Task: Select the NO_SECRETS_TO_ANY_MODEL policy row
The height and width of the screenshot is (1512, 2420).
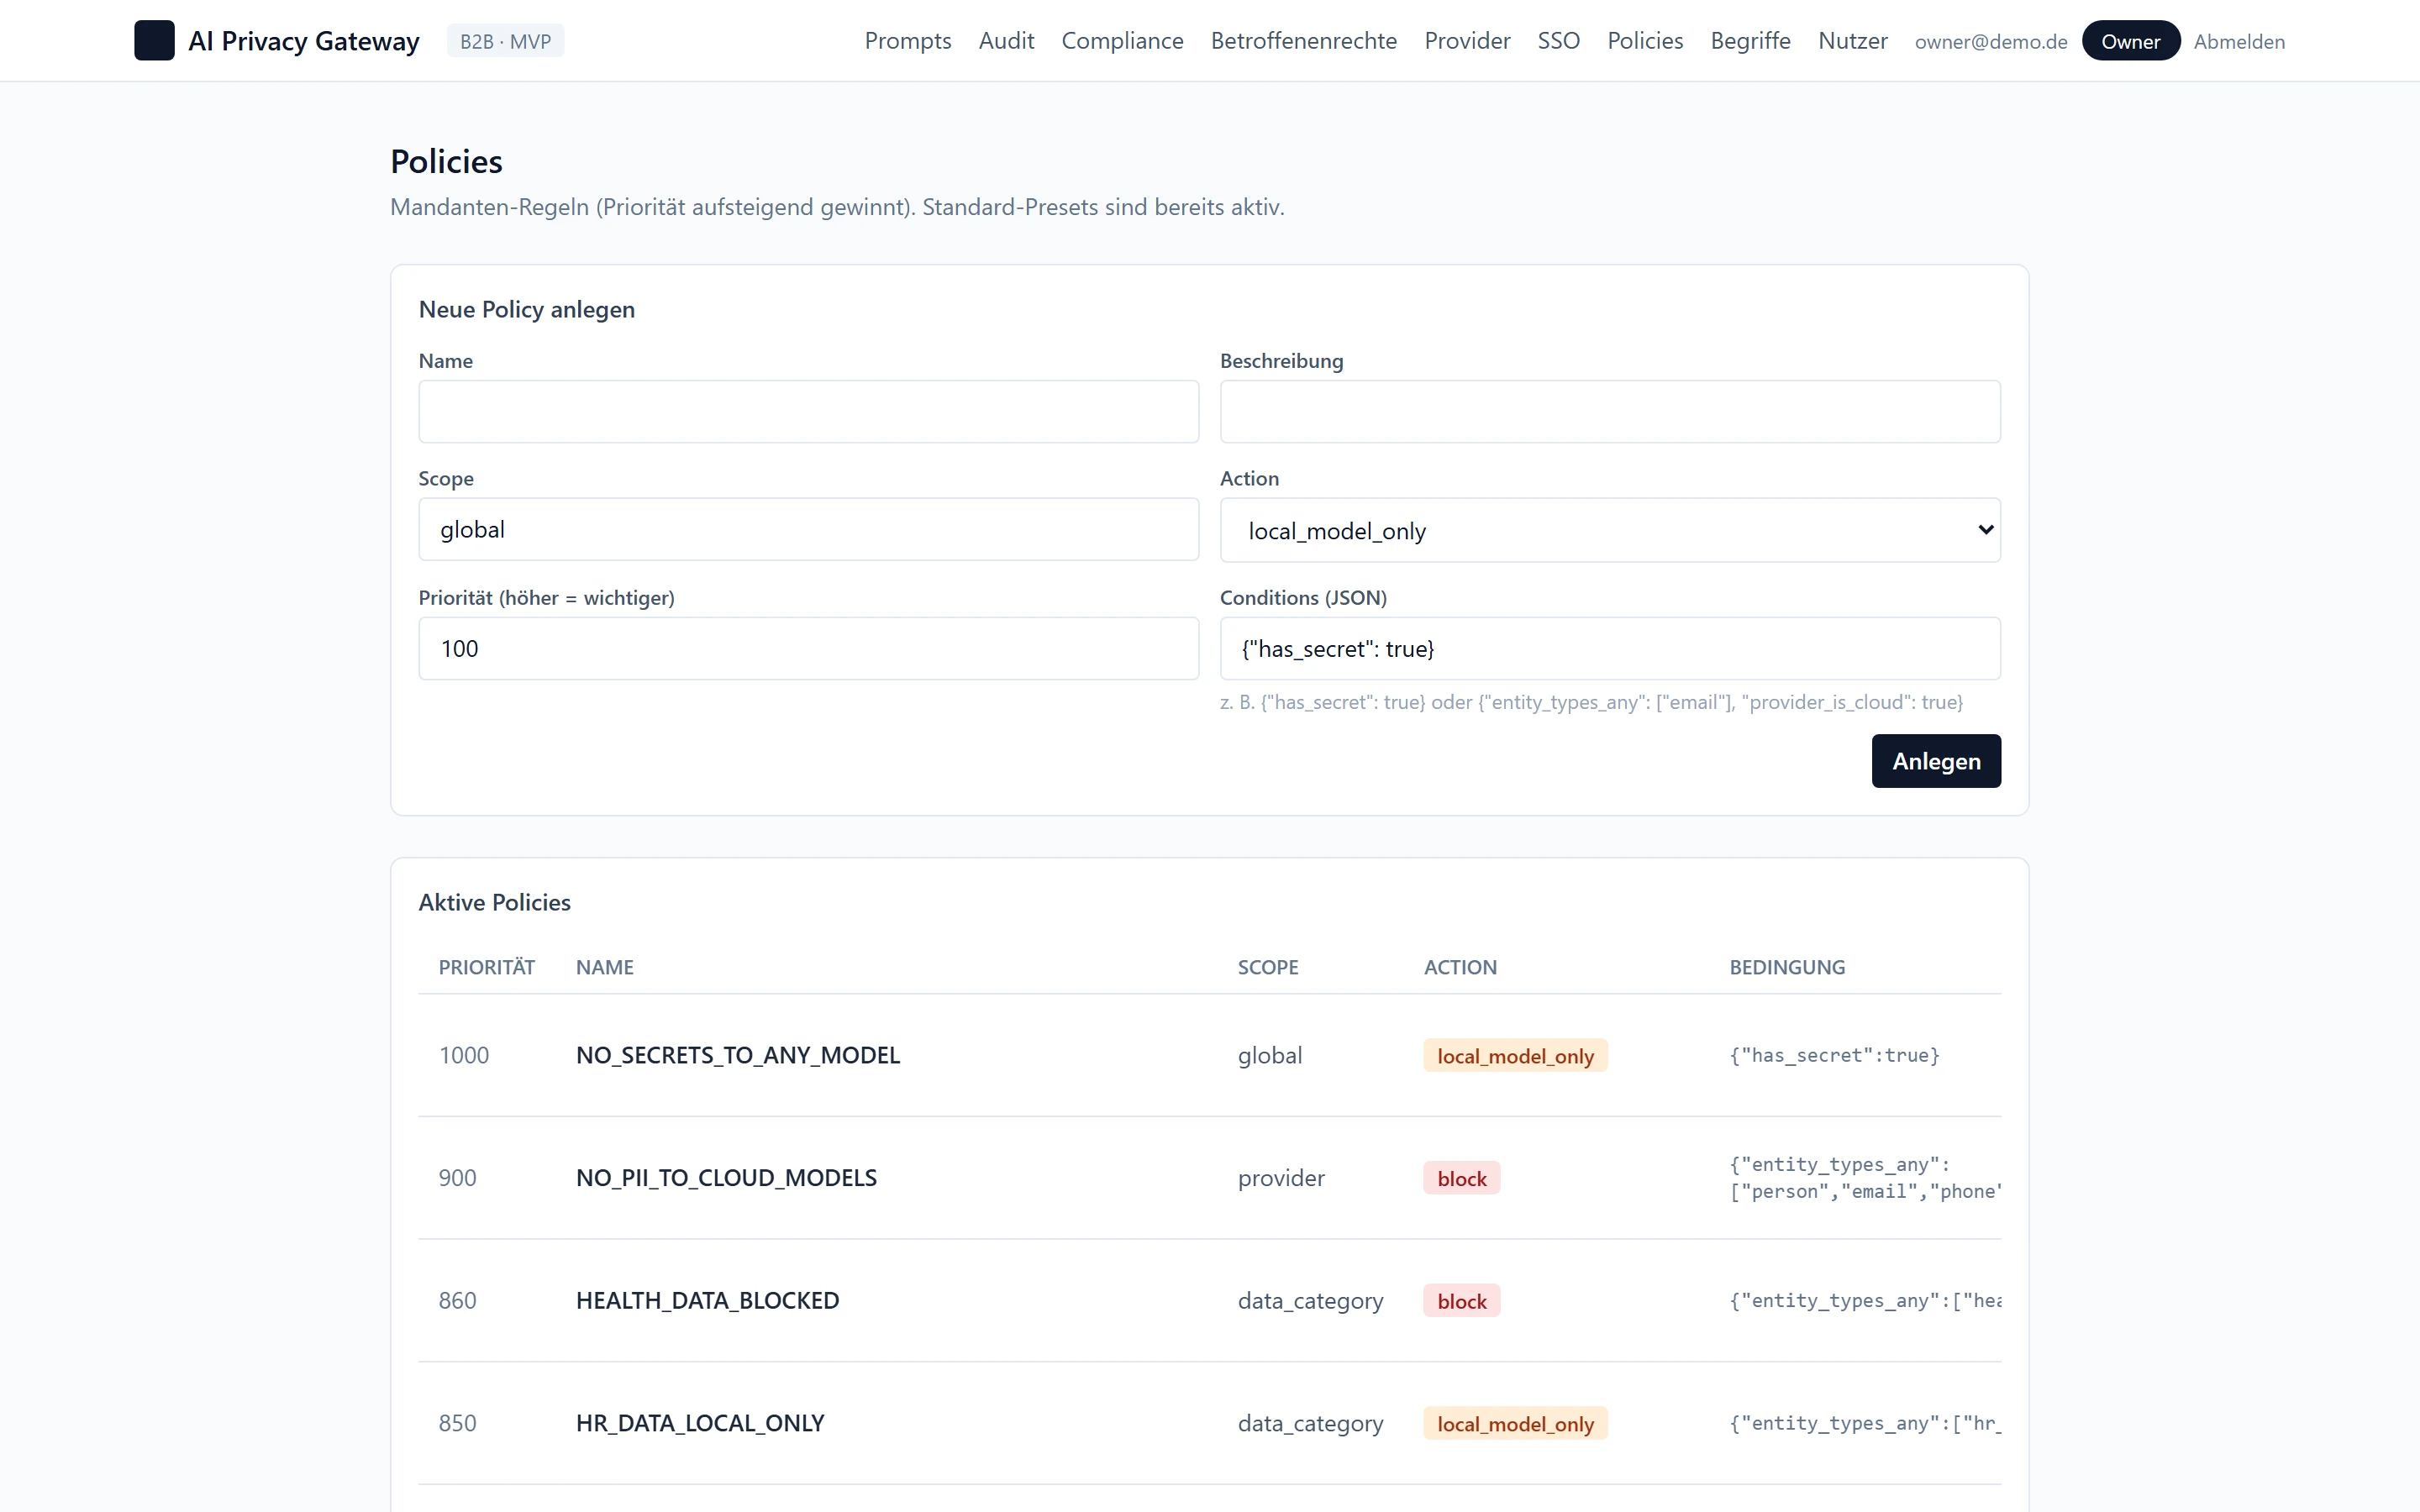Action: click(1210, 1055)
